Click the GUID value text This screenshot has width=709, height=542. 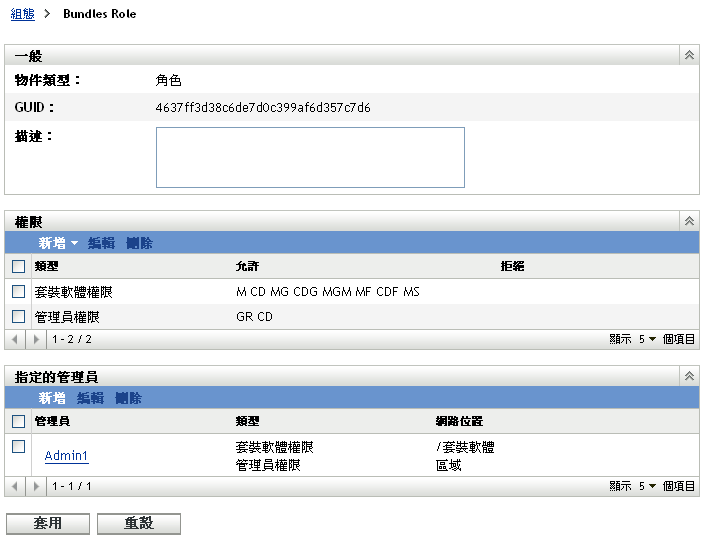pos(263,108)
